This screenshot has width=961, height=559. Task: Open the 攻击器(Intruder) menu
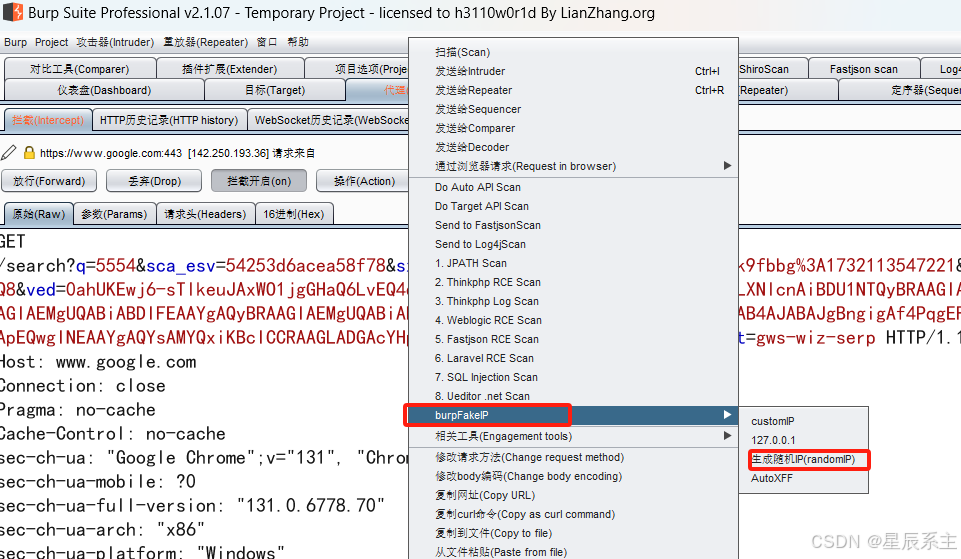click(115, 42)
